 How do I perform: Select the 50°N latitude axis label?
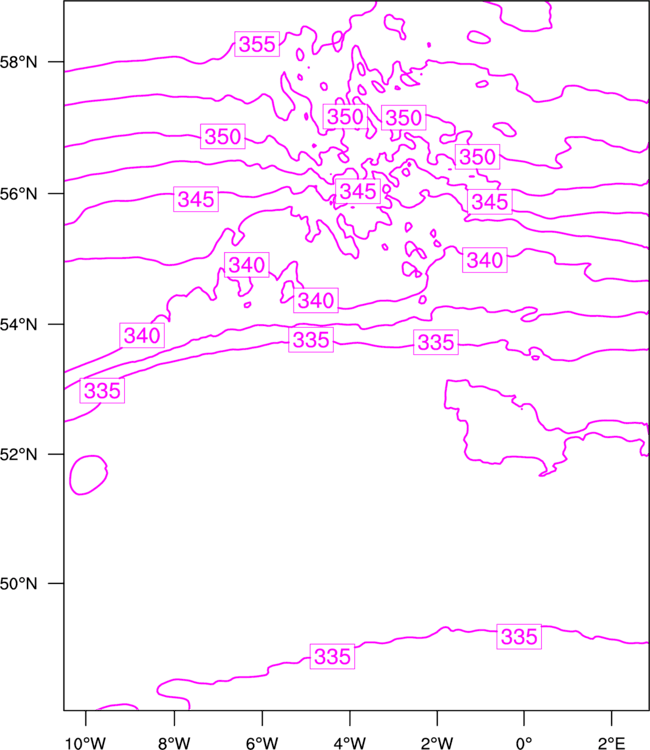[x=18, y=584]
